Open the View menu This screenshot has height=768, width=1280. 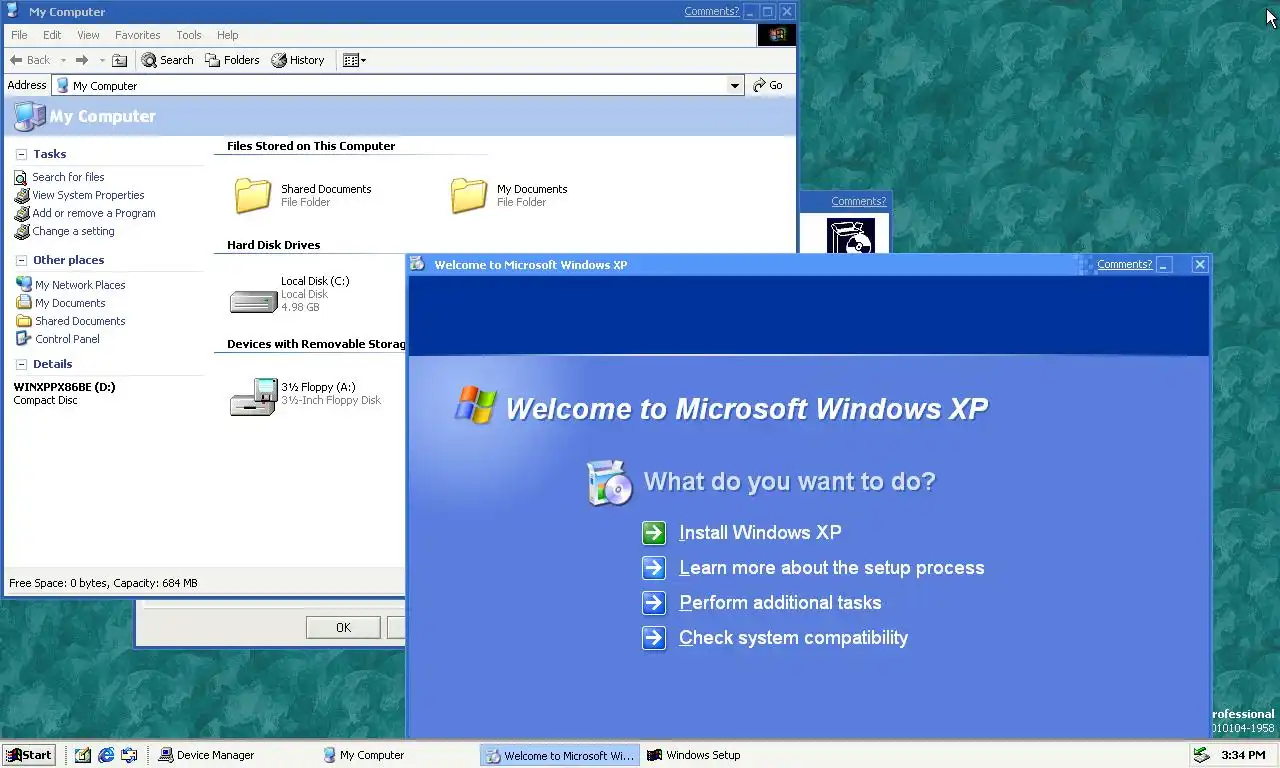click(88, 35)
